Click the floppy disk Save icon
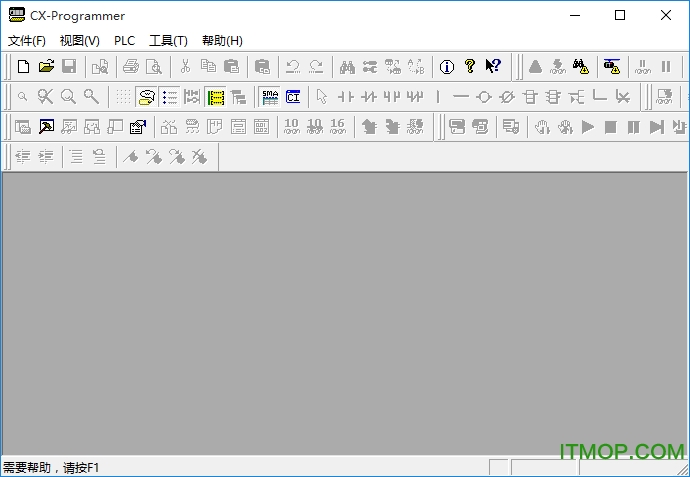Screen dimensions: 690x477 [x=69, y=66]
